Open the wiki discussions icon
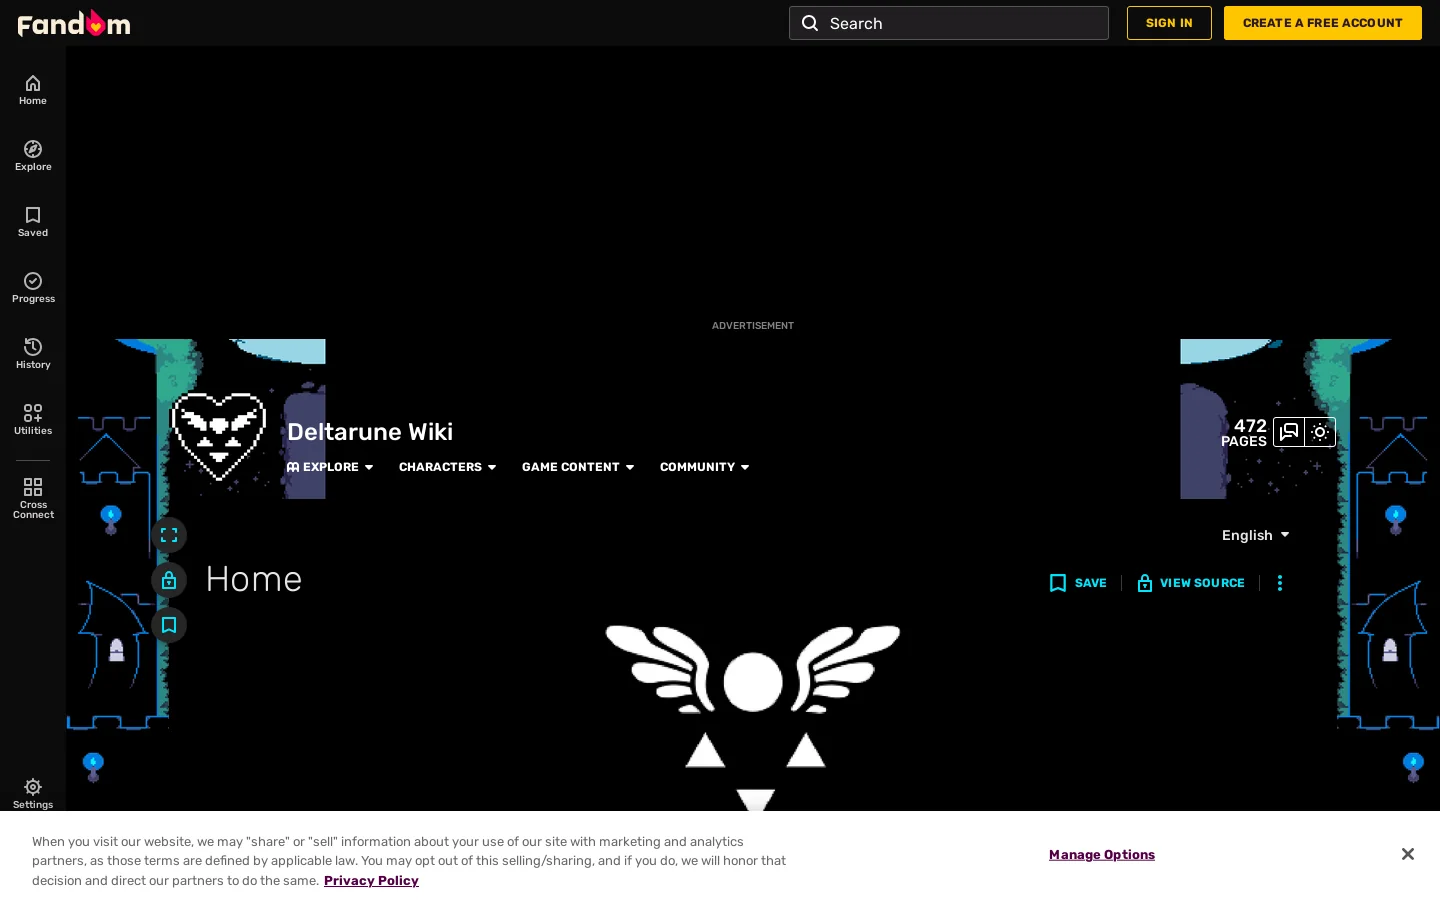The width and height of the screenshot is (1440, 900). (1289, 432)
